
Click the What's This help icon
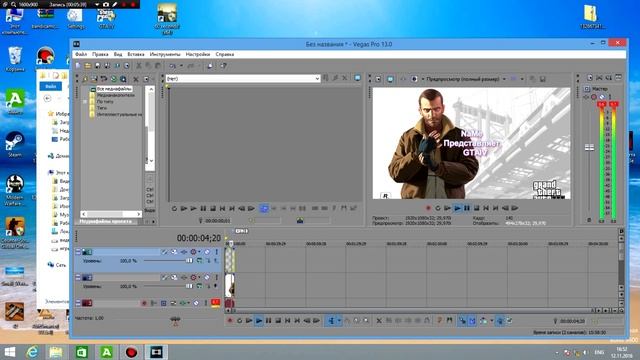click(x=223, y=66)
